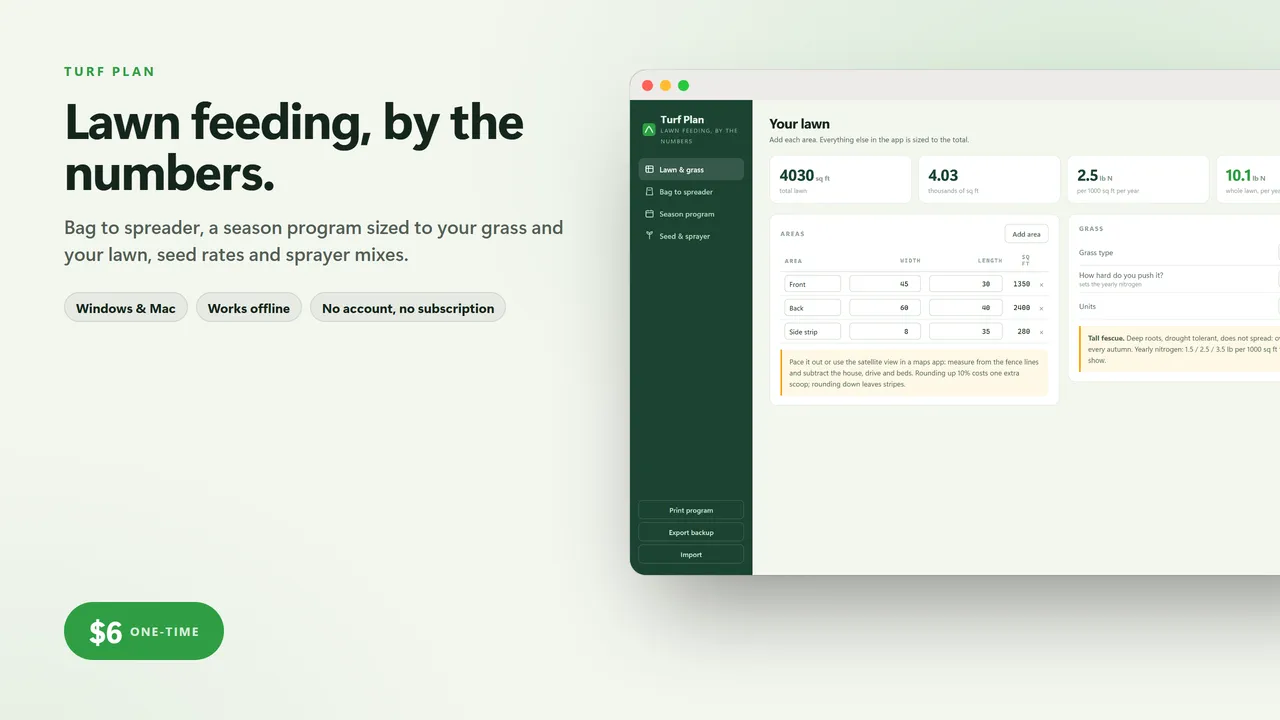Click the $6 one-time price button

[144, 631]
